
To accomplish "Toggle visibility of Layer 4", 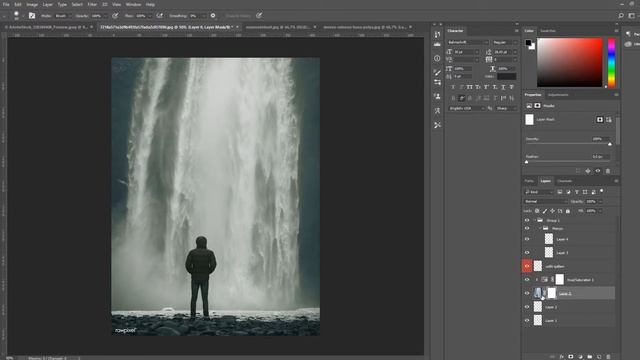I will click(x=527, y=239).
